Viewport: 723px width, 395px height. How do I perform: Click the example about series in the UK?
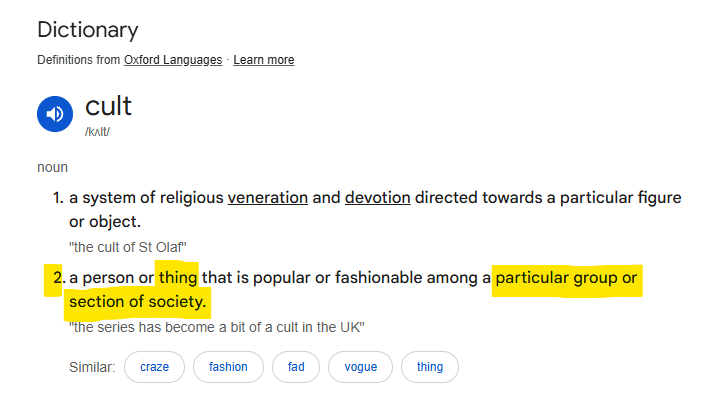217,327
